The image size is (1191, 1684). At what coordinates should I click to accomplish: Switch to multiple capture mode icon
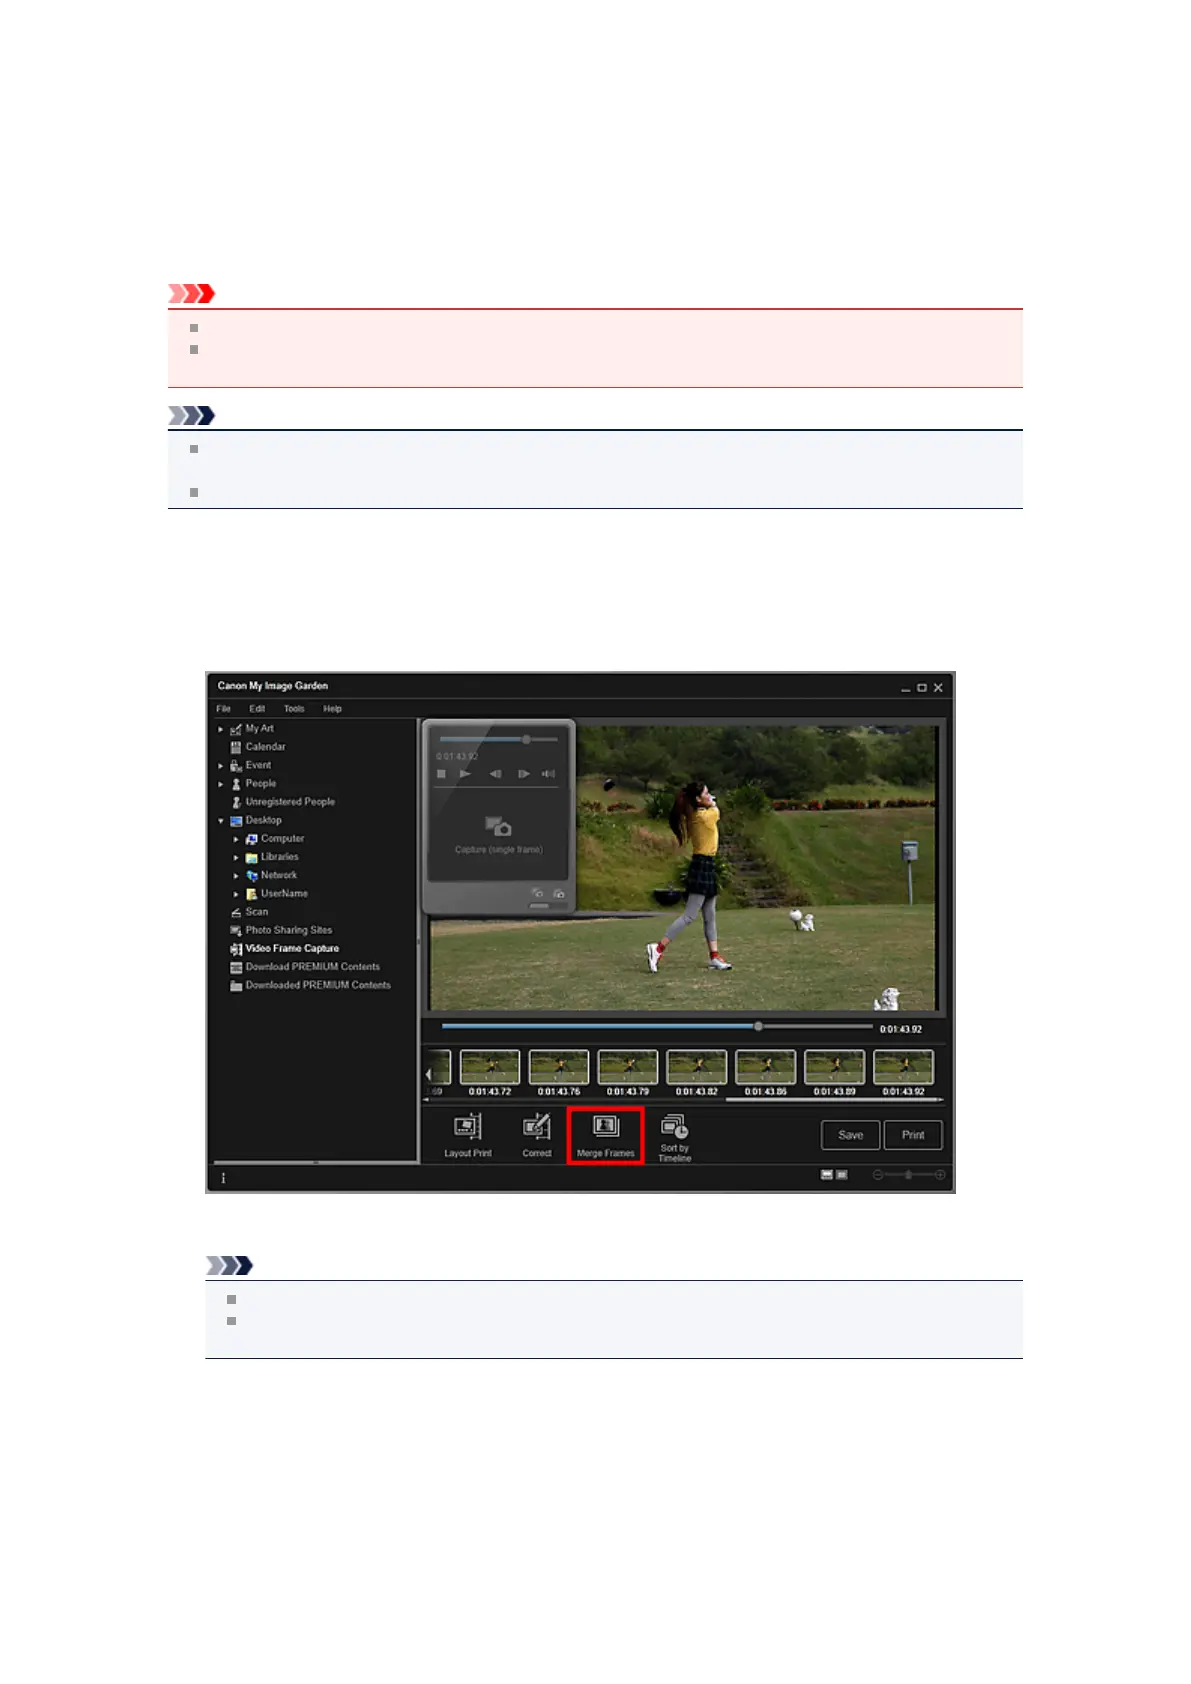tap(559, 893)
